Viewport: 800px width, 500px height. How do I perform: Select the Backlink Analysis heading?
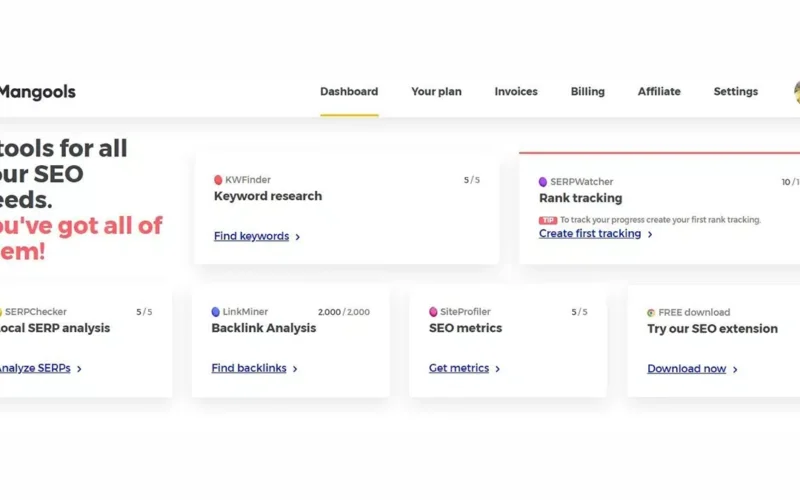[x=264, y=328]
